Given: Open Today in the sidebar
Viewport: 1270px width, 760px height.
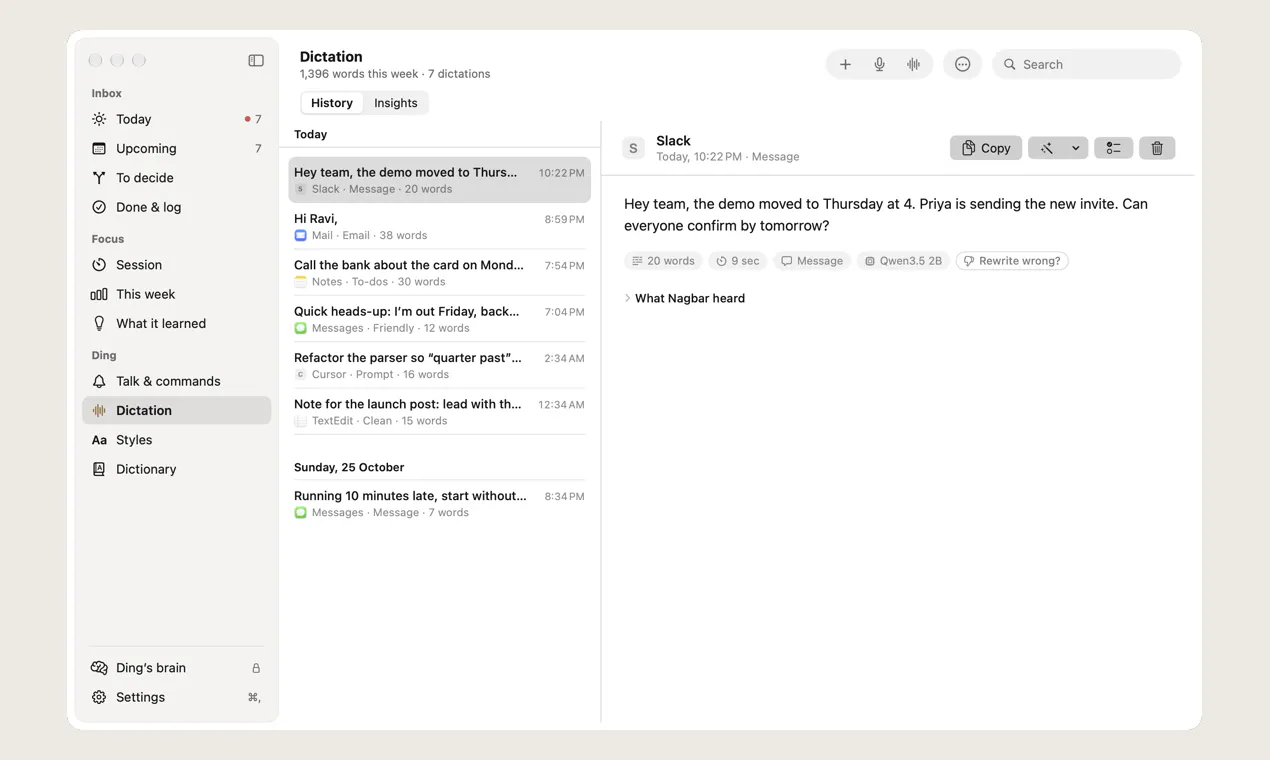Looking at the screenshot, I should pos(177,119).
